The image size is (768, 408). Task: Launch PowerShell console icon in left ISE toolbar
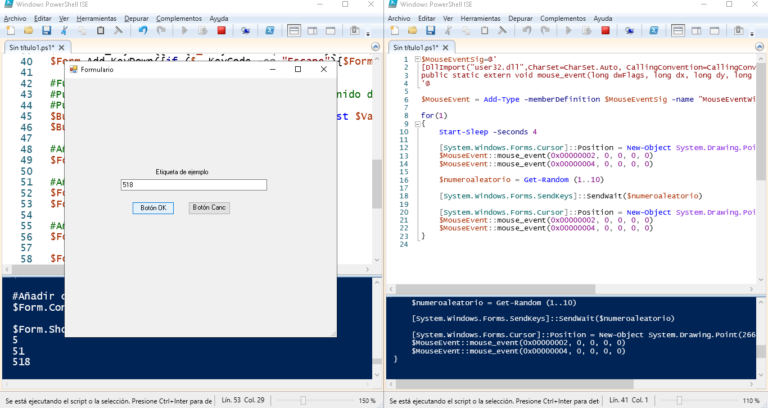(x=270, y=31)
